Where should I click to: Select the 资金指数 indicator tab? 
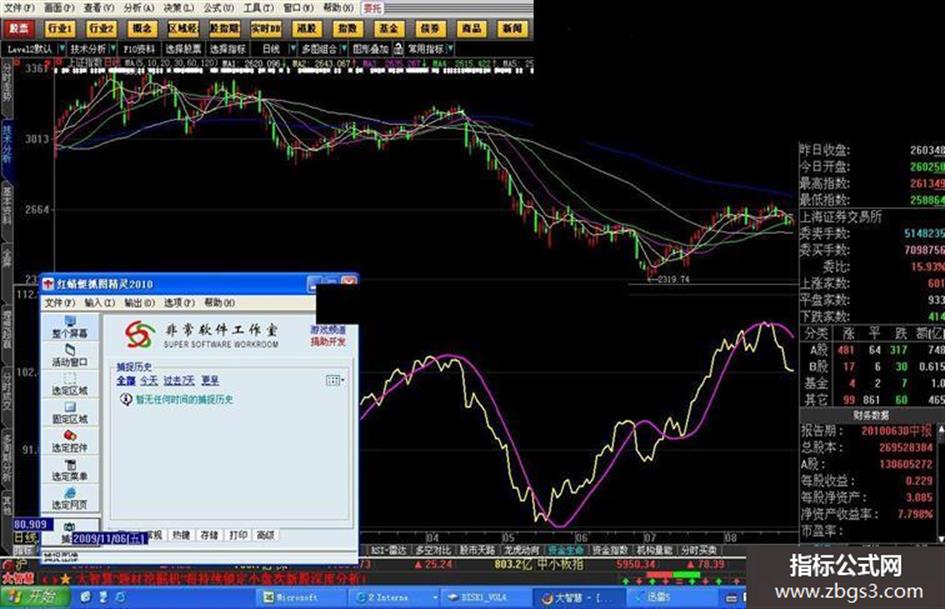point(610,550)
